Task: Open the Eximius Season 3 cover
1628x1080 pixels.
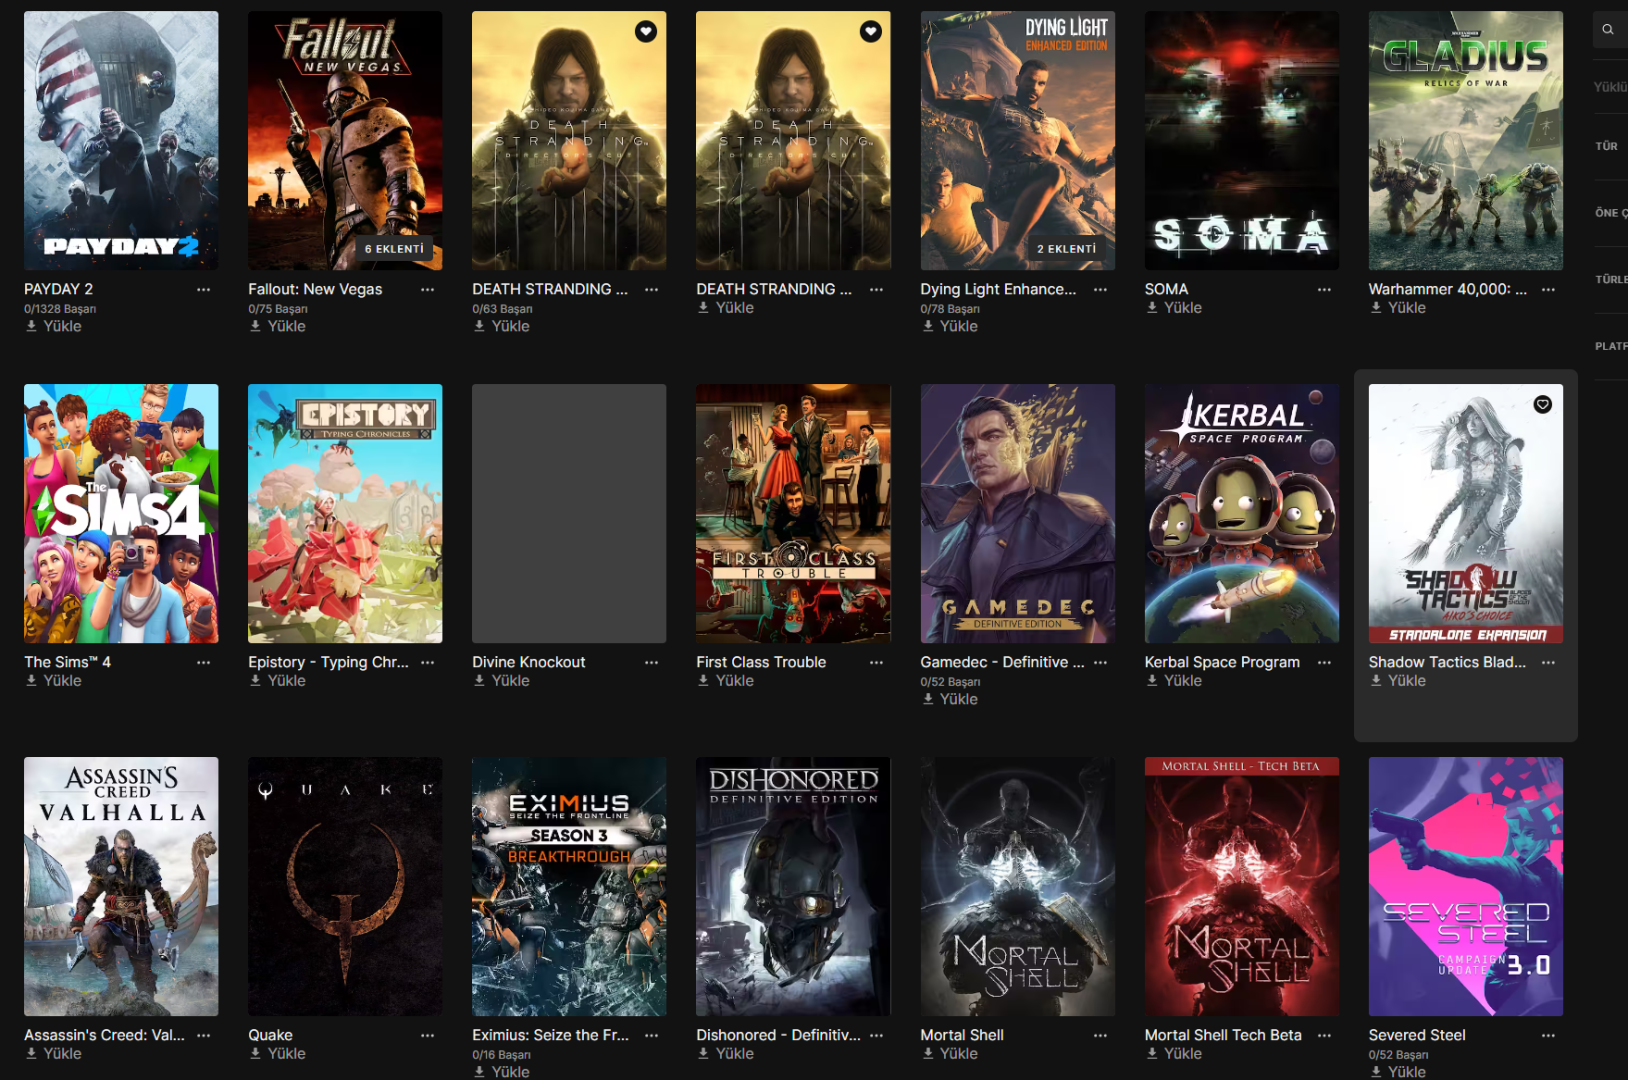Action: [569, 886]
